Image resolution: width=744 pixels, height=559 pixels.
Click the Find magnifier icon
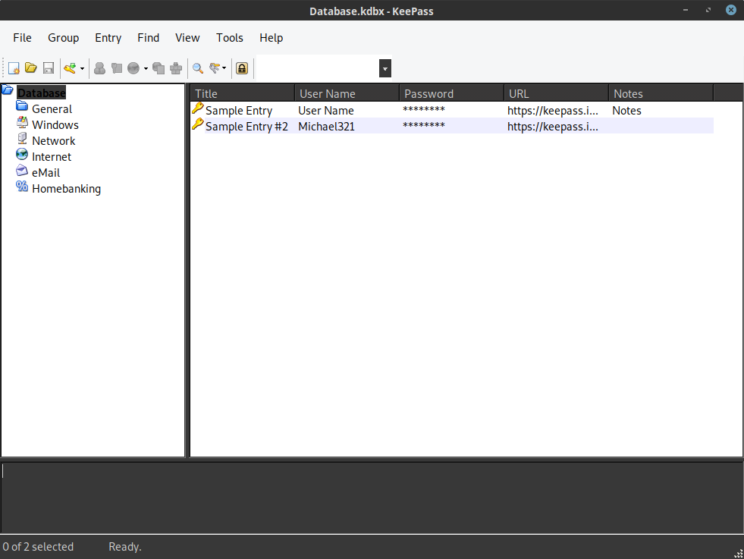tap(198, 68)
